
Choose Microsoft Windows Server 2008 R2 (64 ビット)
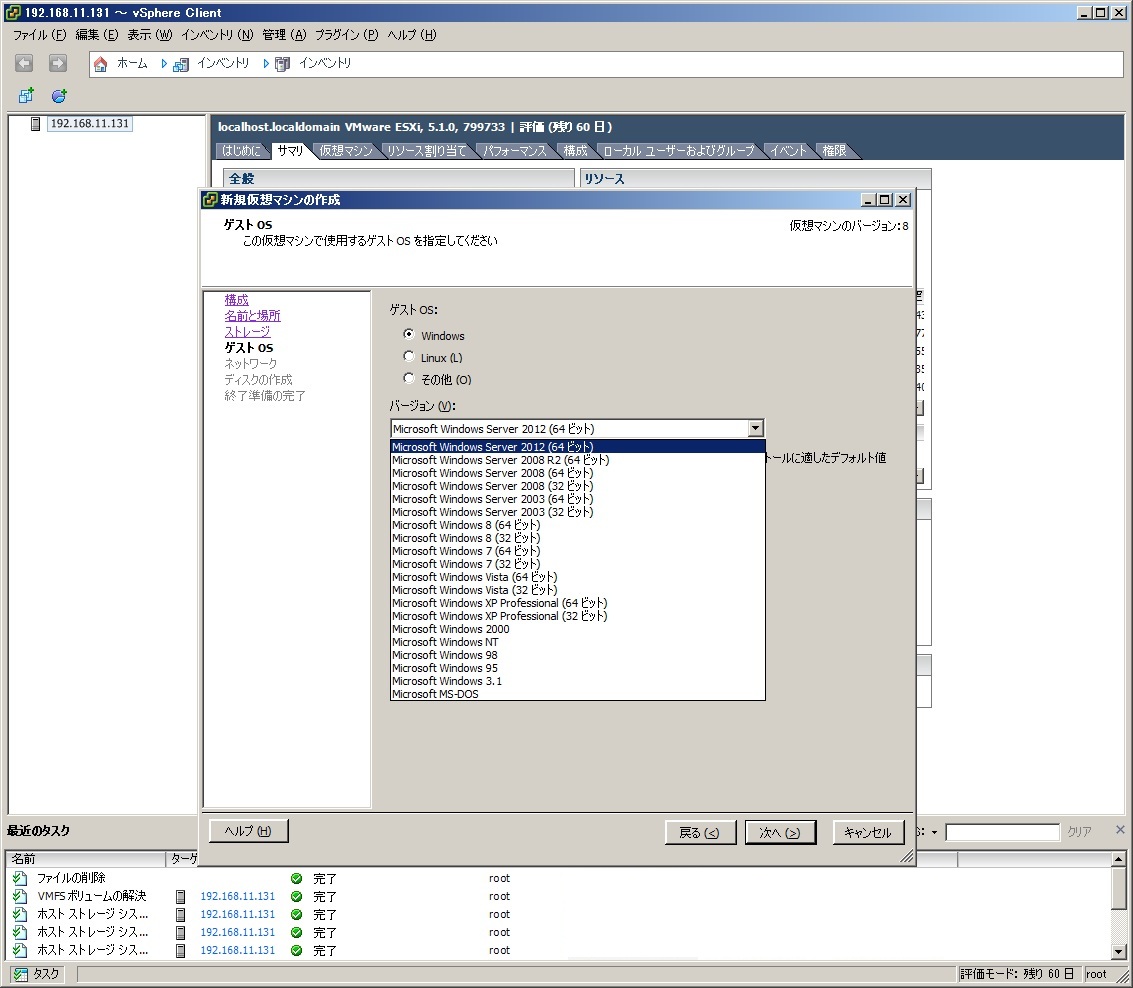577,460
